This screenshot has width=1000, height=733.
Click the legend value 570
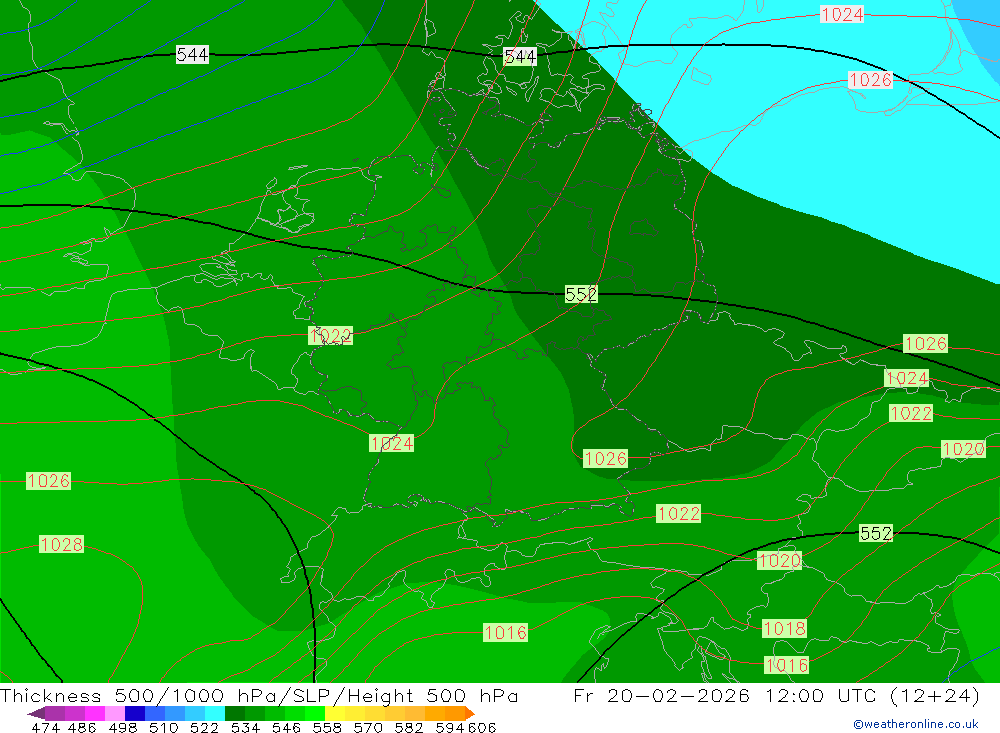(367, 727)
